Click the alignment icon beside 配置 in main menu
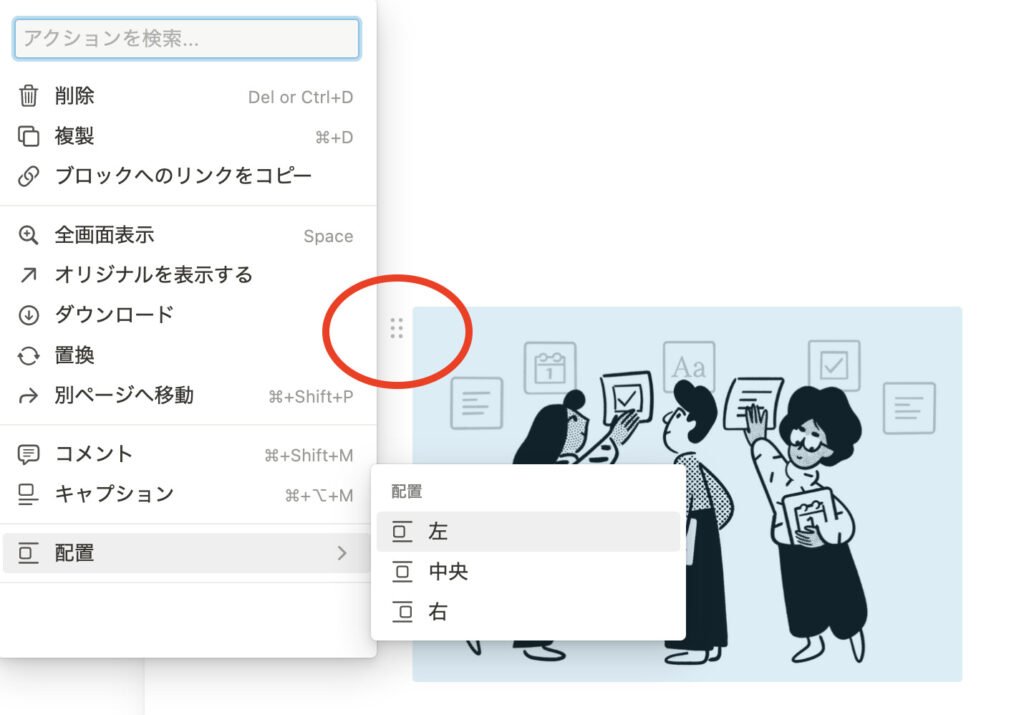This screenshot has height=715, width=1024. [x=28, y=553]
